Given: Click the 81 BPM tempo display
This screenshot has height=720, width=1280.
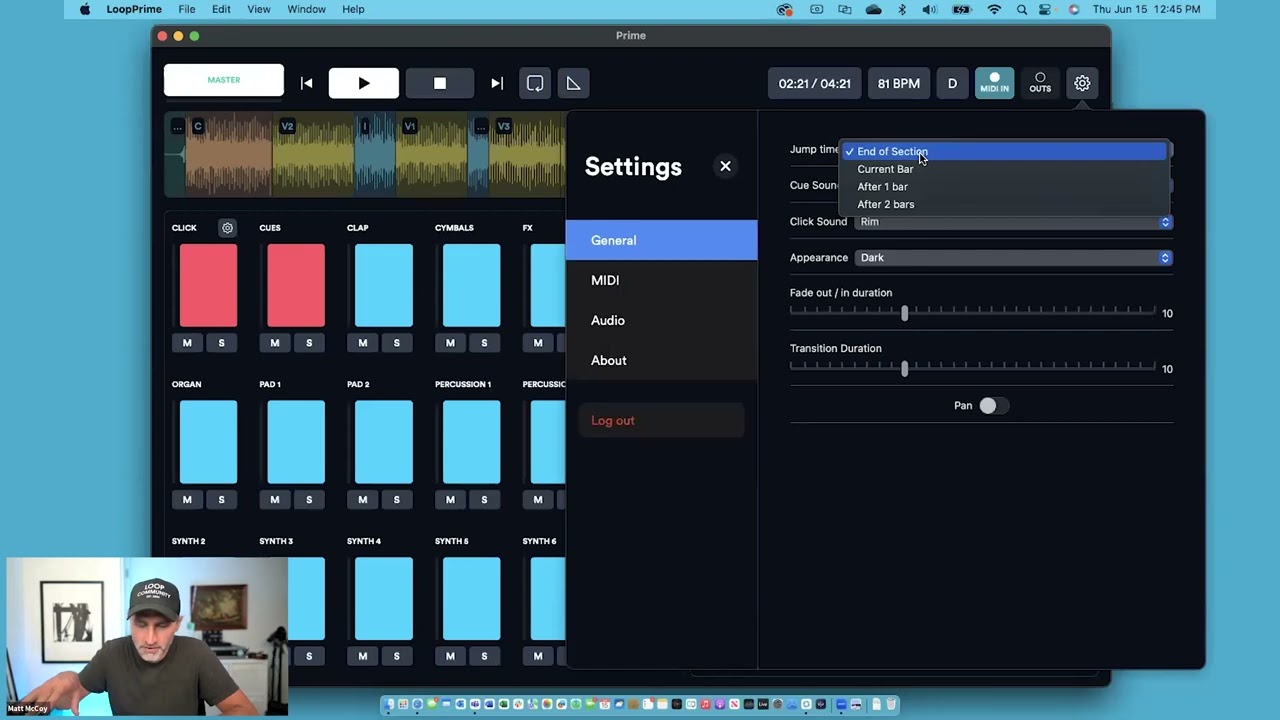Looking at the screenshot, I should click(899, 83).
